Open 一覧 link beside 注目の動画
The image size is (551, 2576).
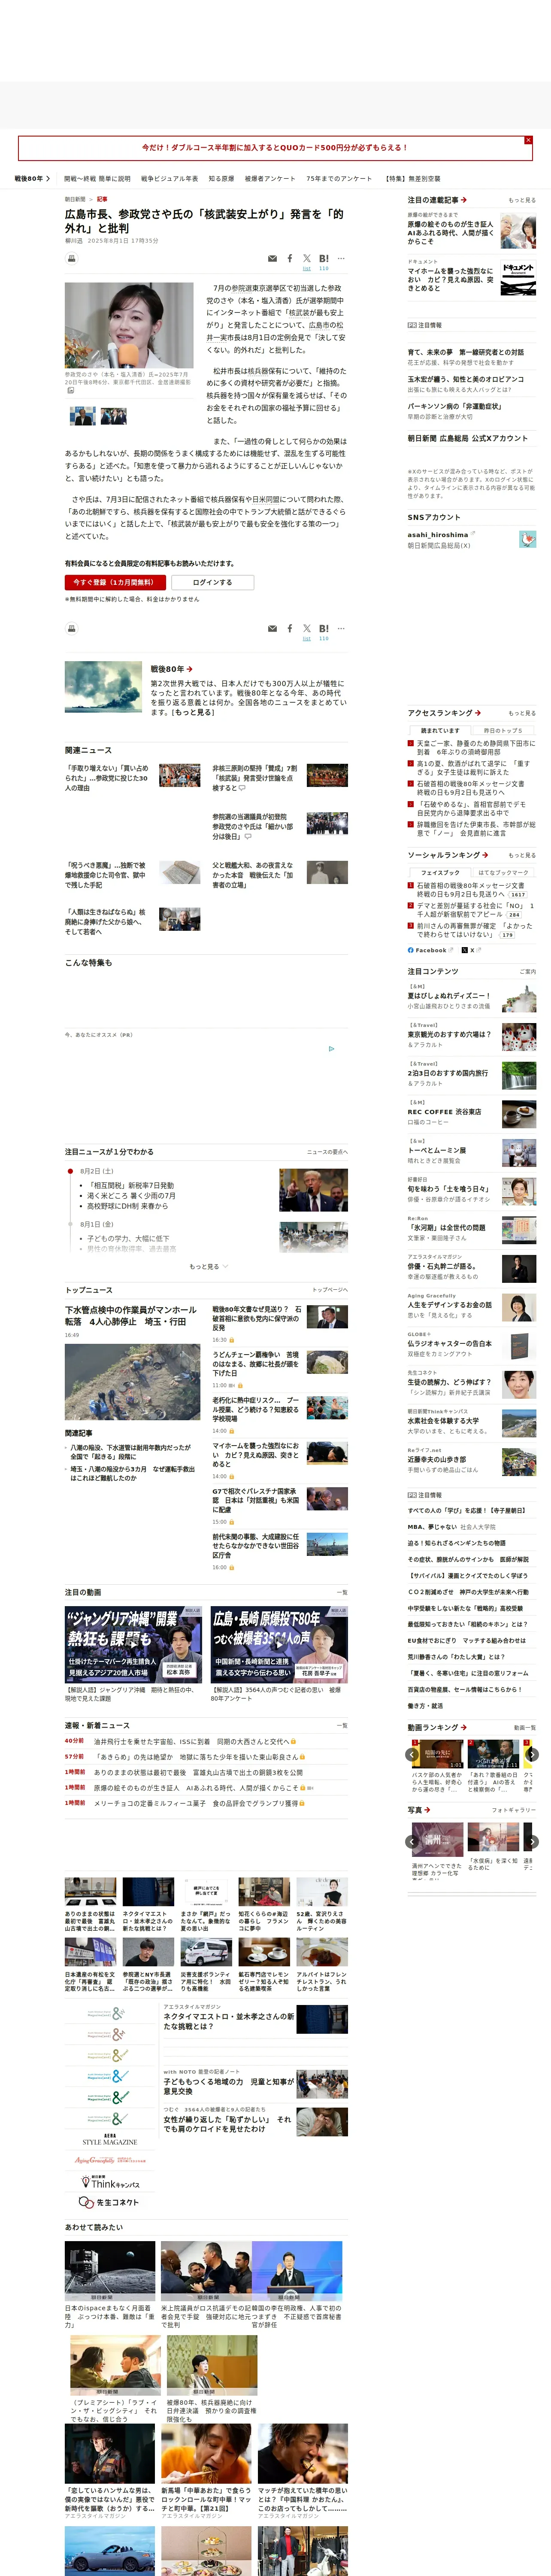point(343,1593)
